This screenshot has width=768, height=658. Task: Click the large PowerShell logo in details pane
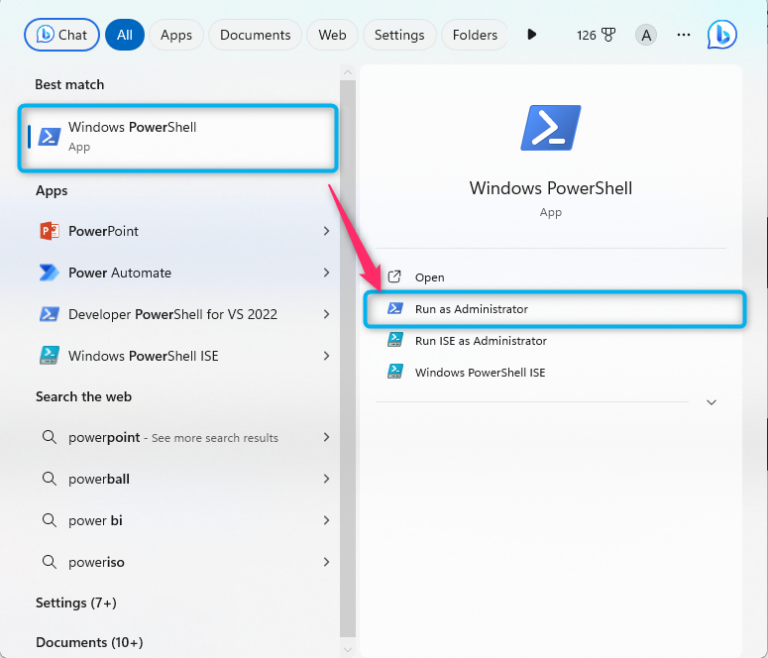(x=551, y=128)
